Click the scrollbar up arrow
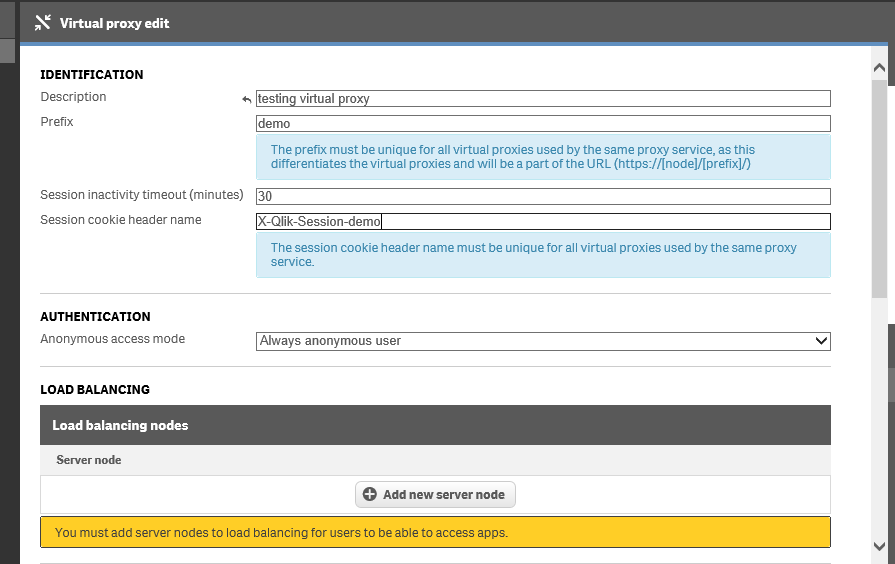Image resolution: width=895 pixels, height=564 pixels. click(880, 68)
